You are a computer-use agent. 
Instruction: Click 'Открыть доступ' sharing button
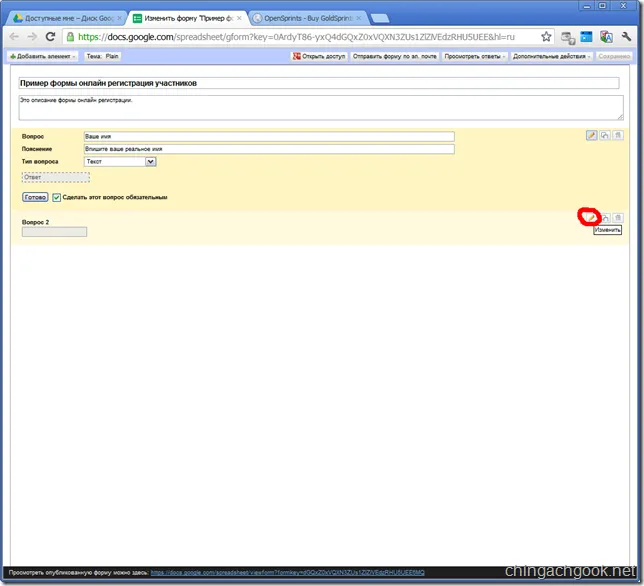319,56
